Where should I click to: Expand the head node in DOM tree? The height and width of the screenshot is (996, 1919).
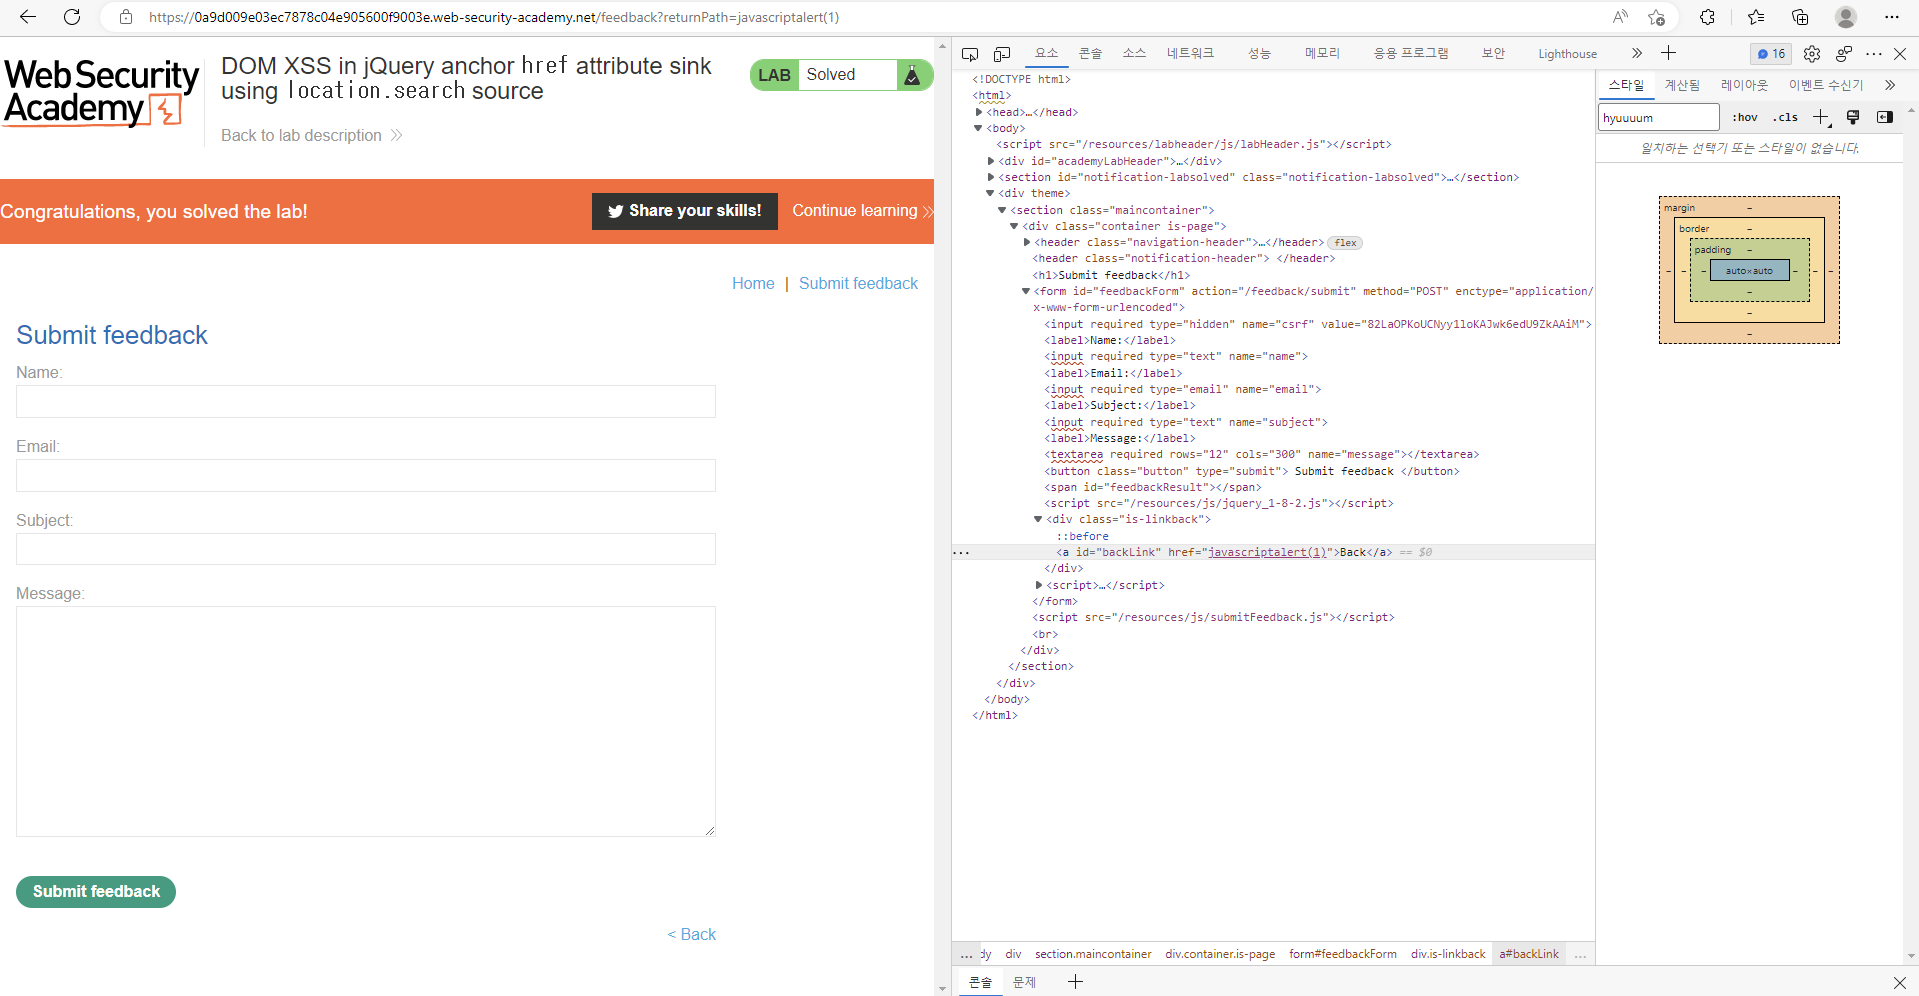pos(979,112)
